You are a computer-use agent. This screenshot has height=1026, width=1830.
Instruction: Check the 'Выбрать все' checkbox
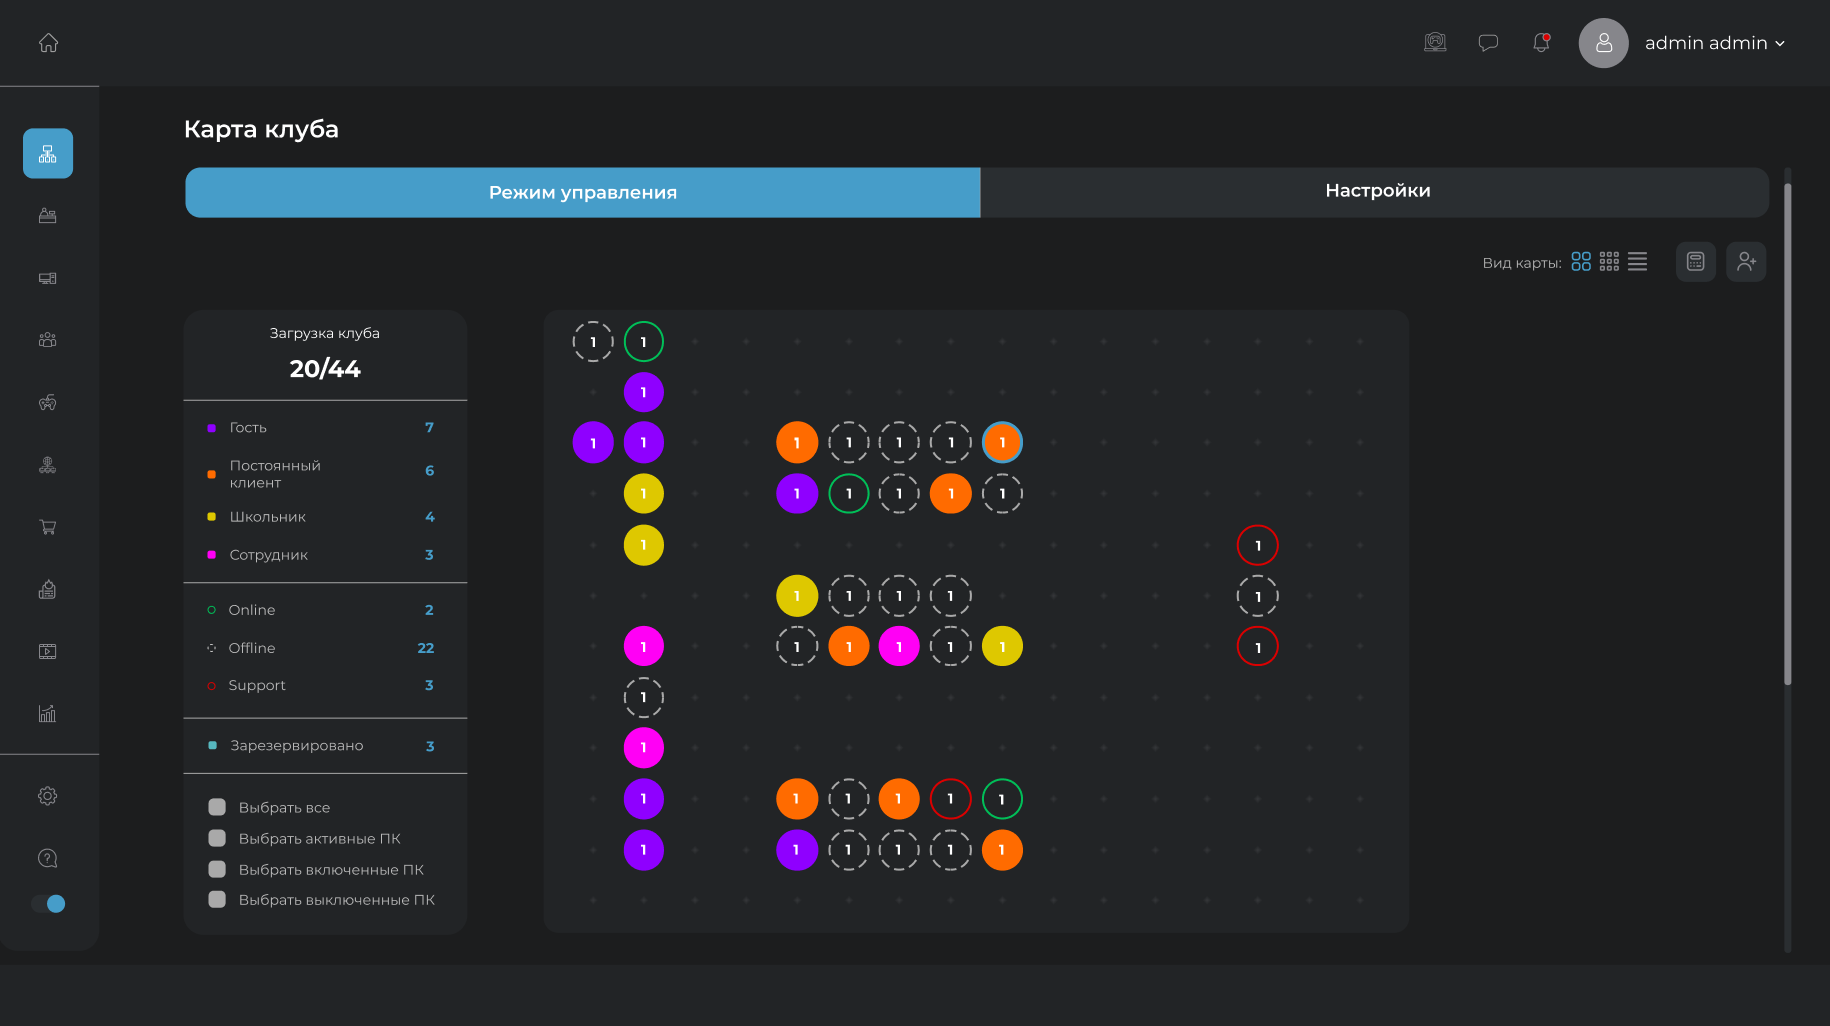click(217, 807)
